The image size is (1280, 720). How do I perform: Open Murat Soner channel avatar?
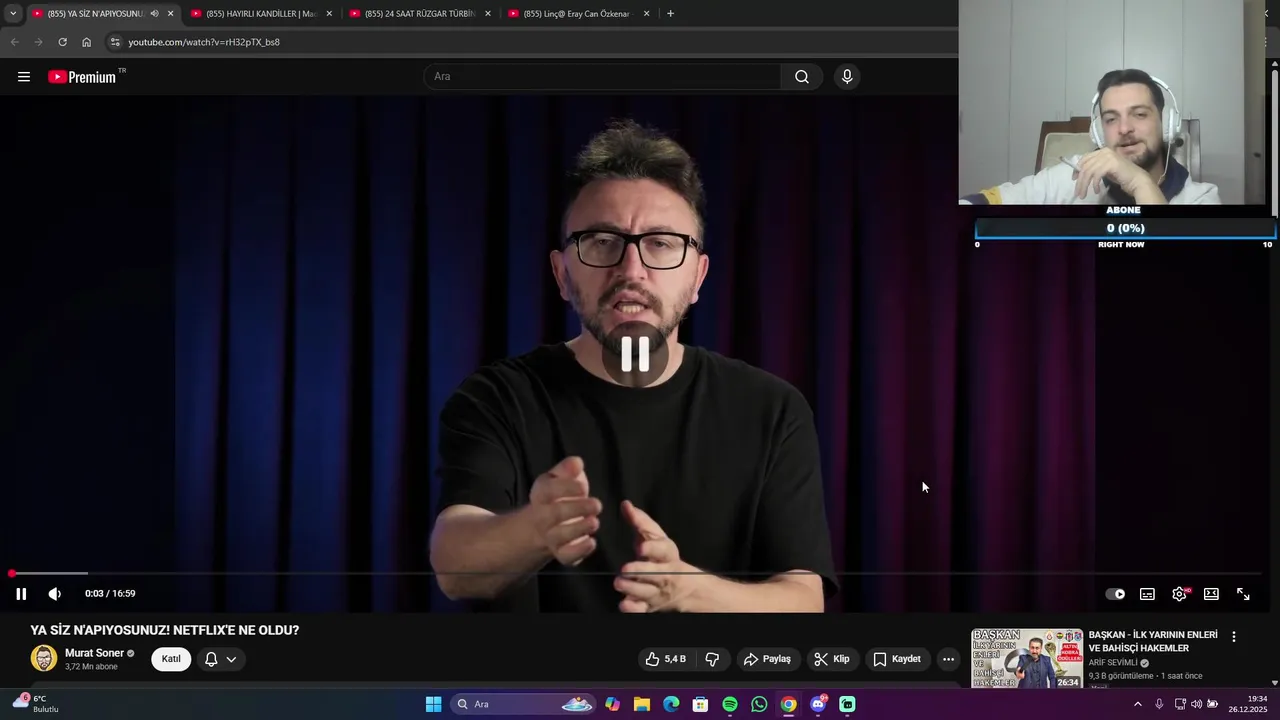(x=44, y=658)
